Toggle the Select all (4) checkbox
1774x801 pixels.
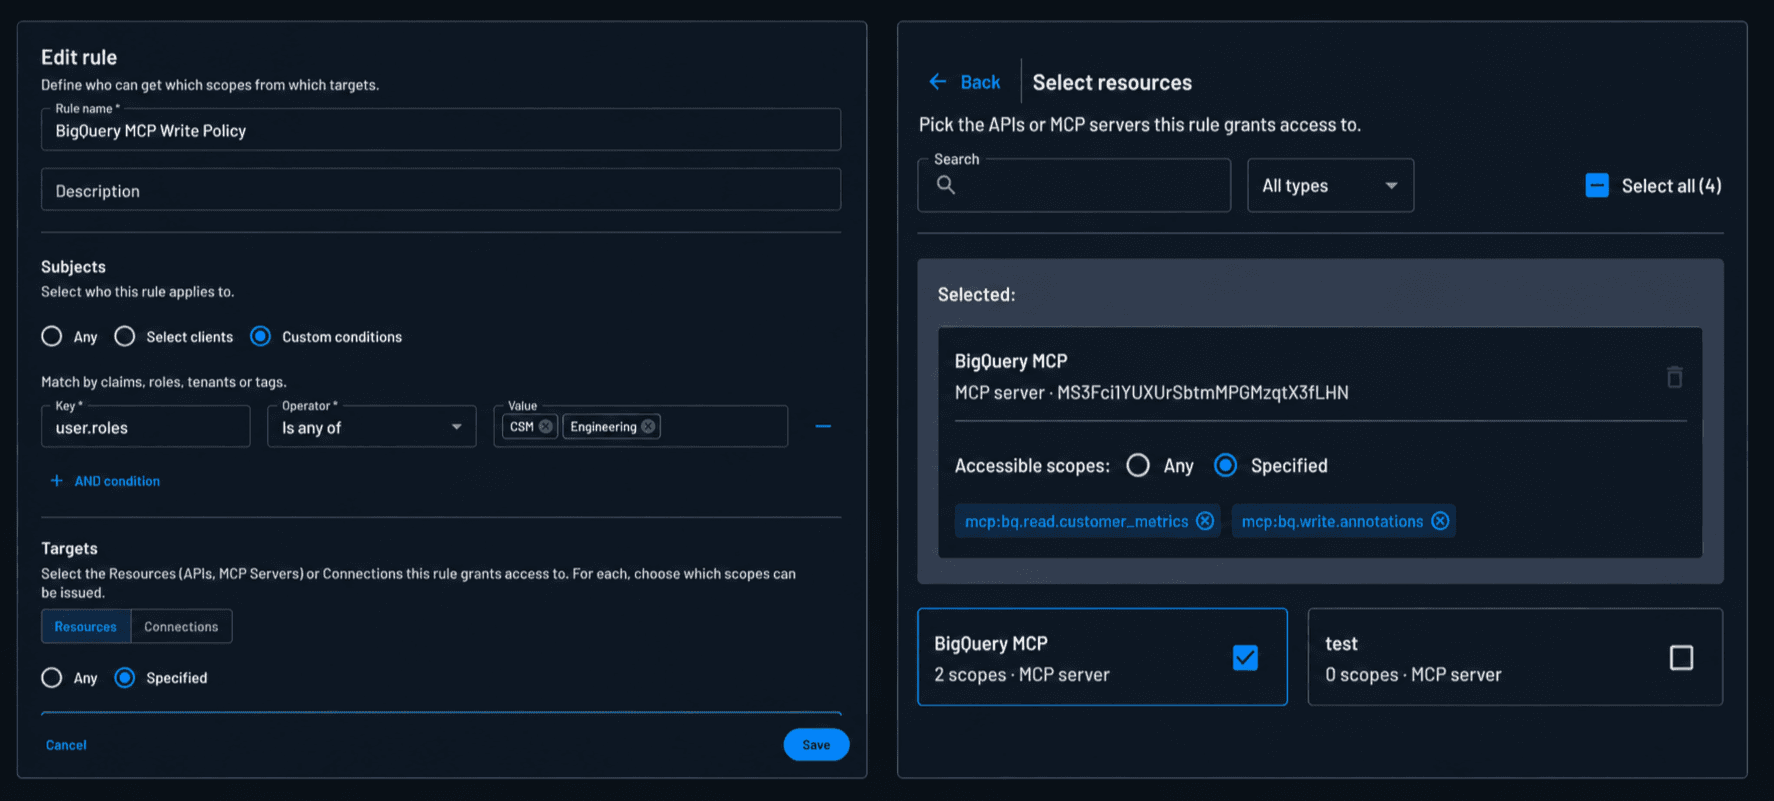(x=1597, y=185)
